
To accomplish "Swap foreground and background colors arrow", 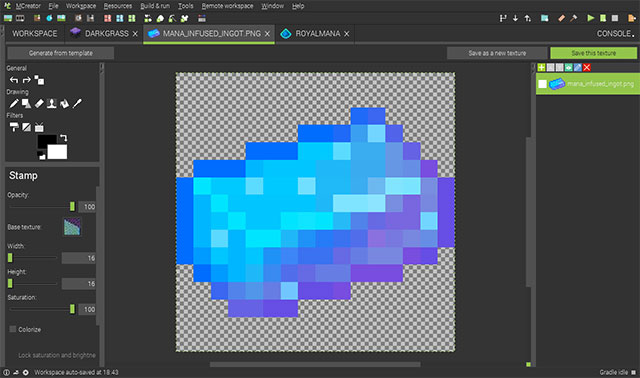I will pos(63,138).
